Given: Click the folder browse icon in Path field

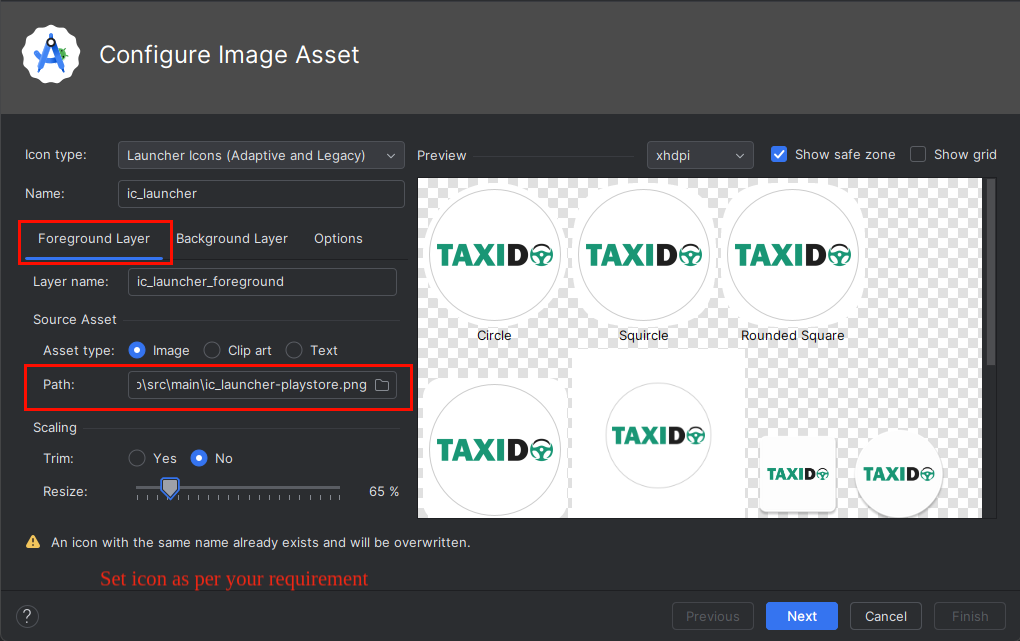Looking at the screenshot, I should coord(382,386).
